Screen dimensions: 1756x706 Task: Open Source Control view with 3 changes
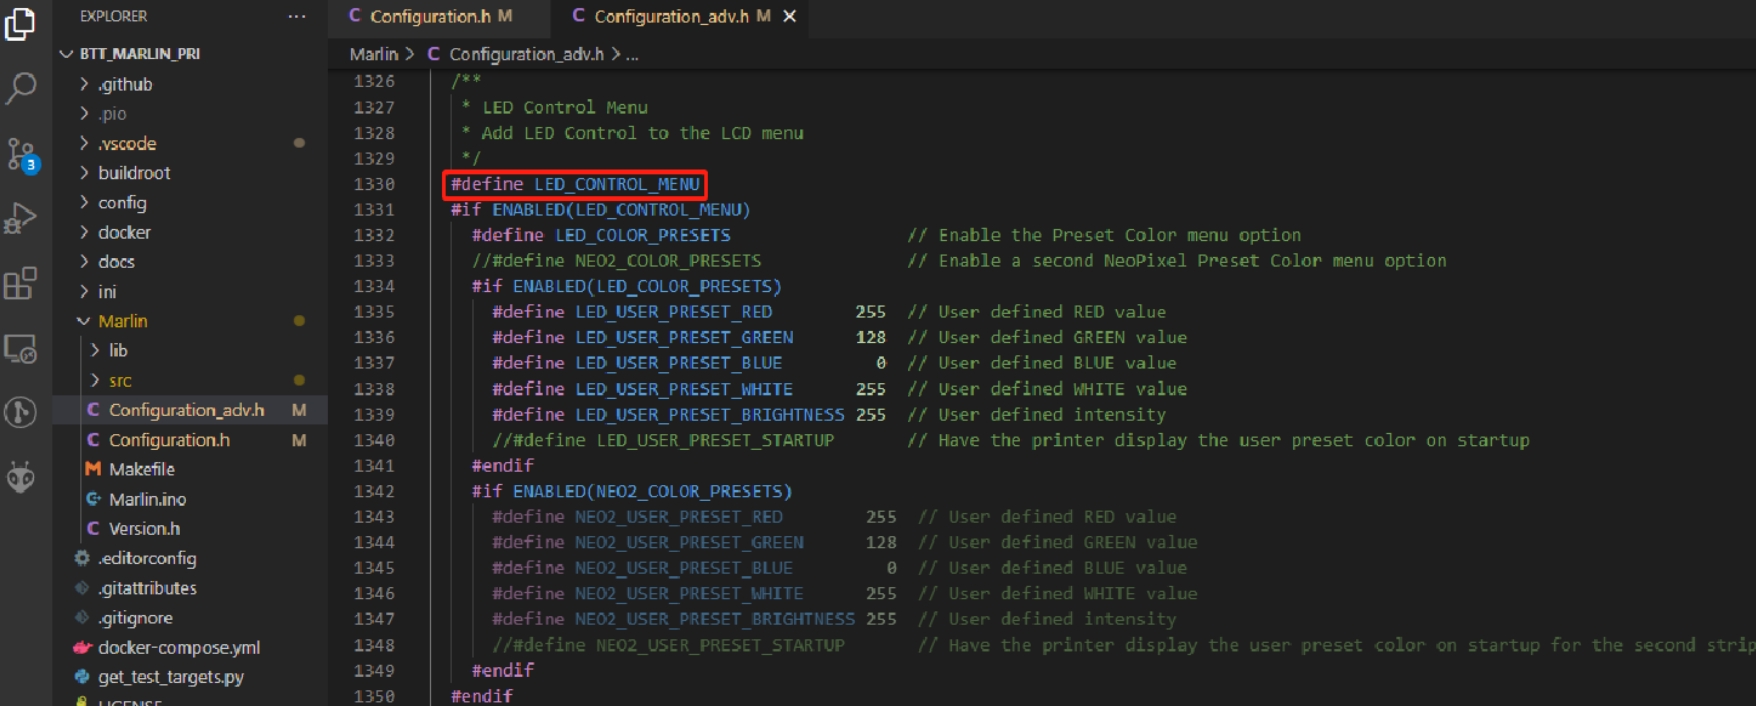click(x=21, y=154)
